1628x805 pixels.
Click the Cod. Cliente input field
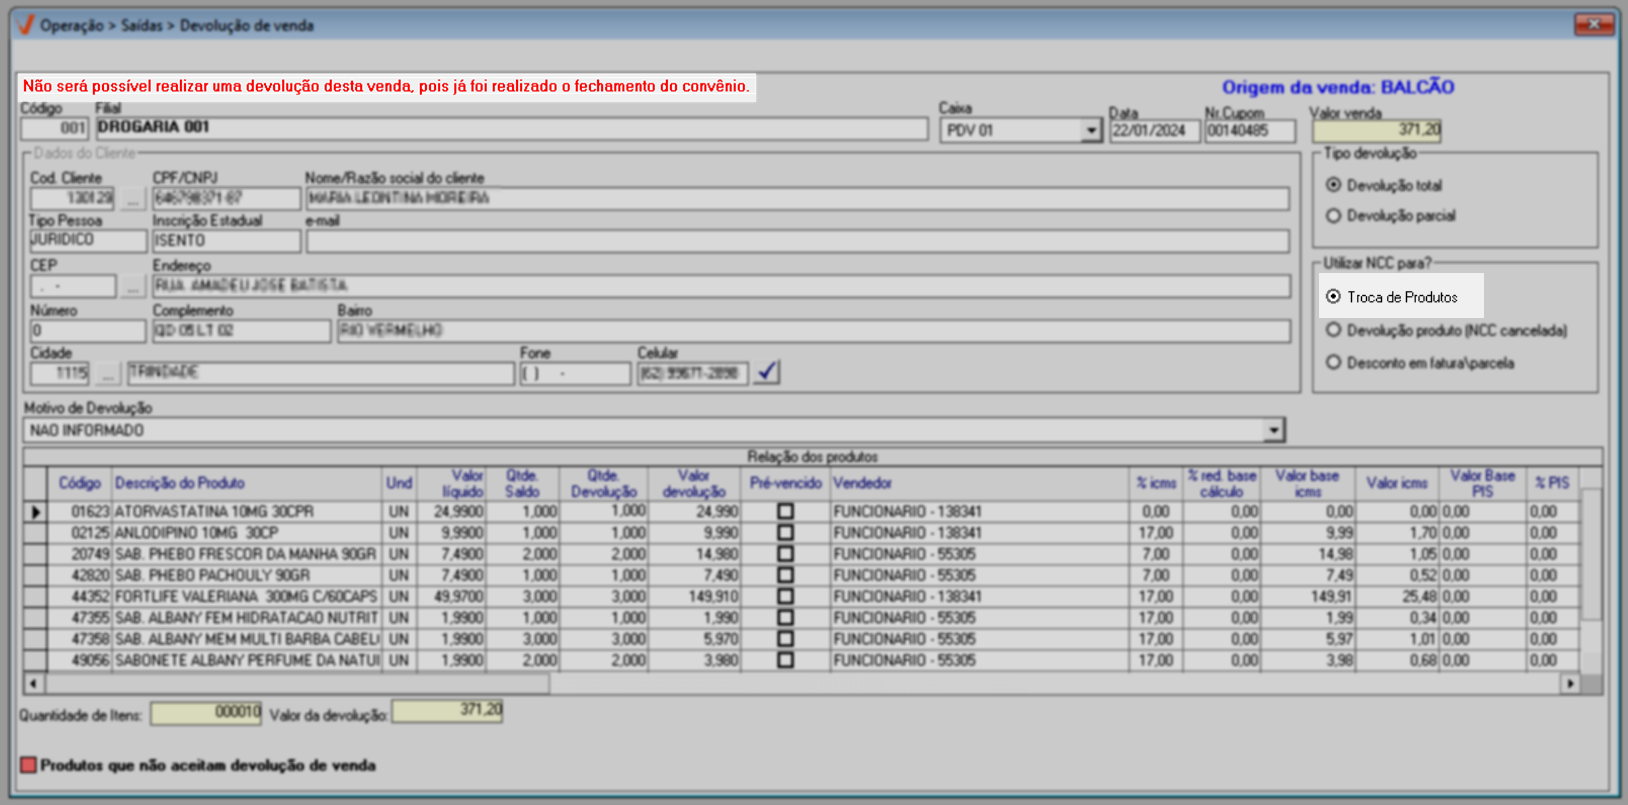coord(73,198)
